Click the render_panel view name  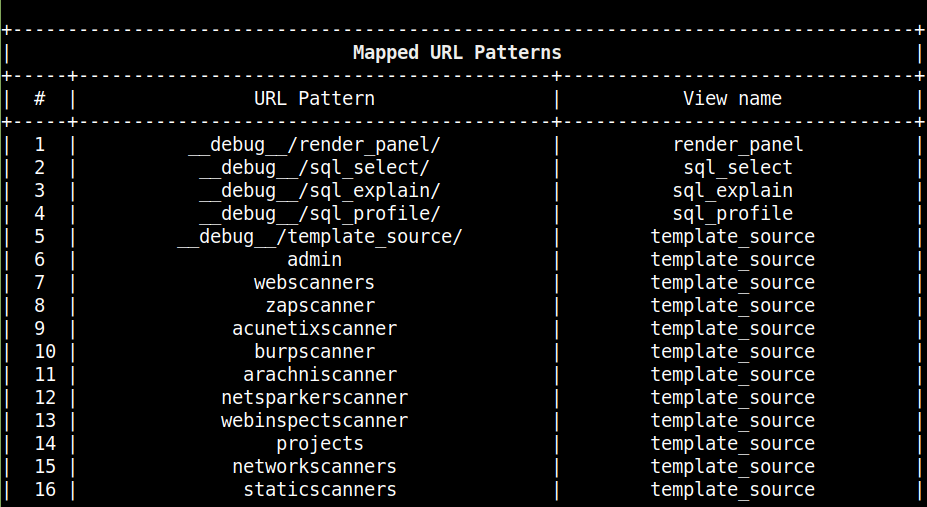738,145
